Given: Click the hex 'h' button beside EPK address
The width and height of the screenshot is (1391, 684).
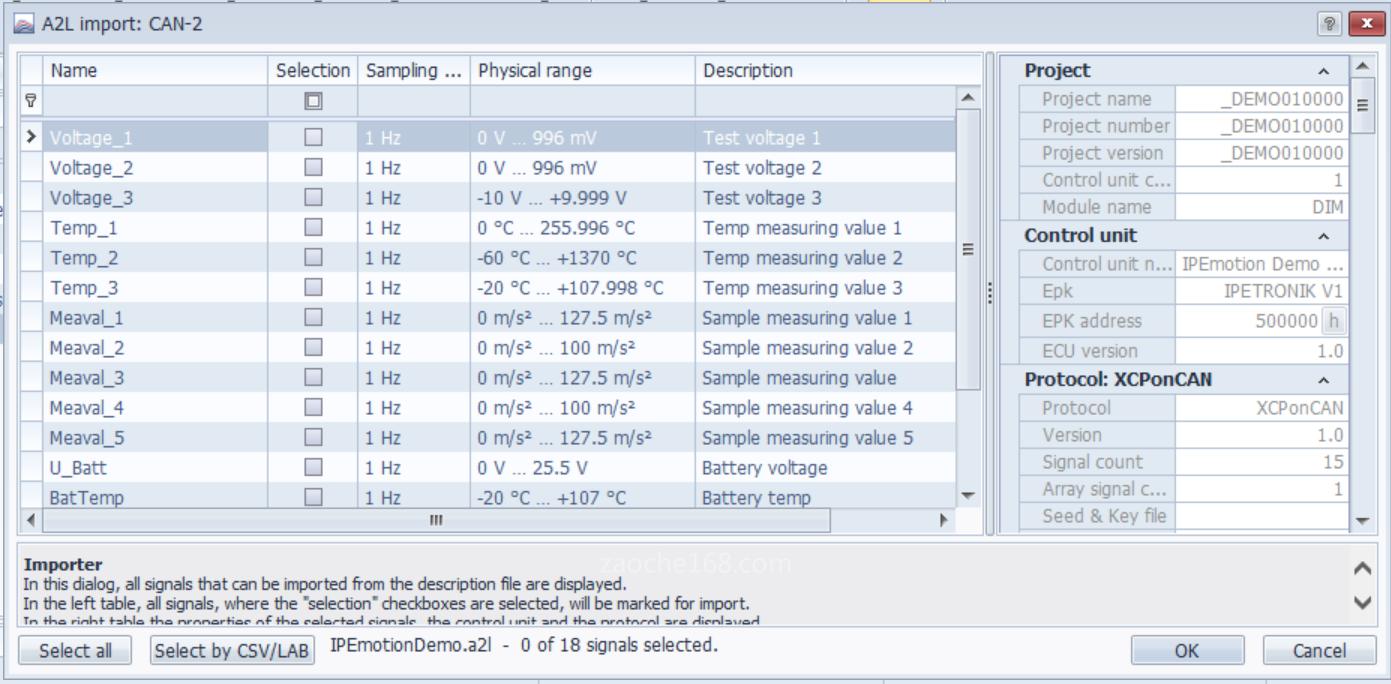Looking at the screenshot, I should [1333, 321].
